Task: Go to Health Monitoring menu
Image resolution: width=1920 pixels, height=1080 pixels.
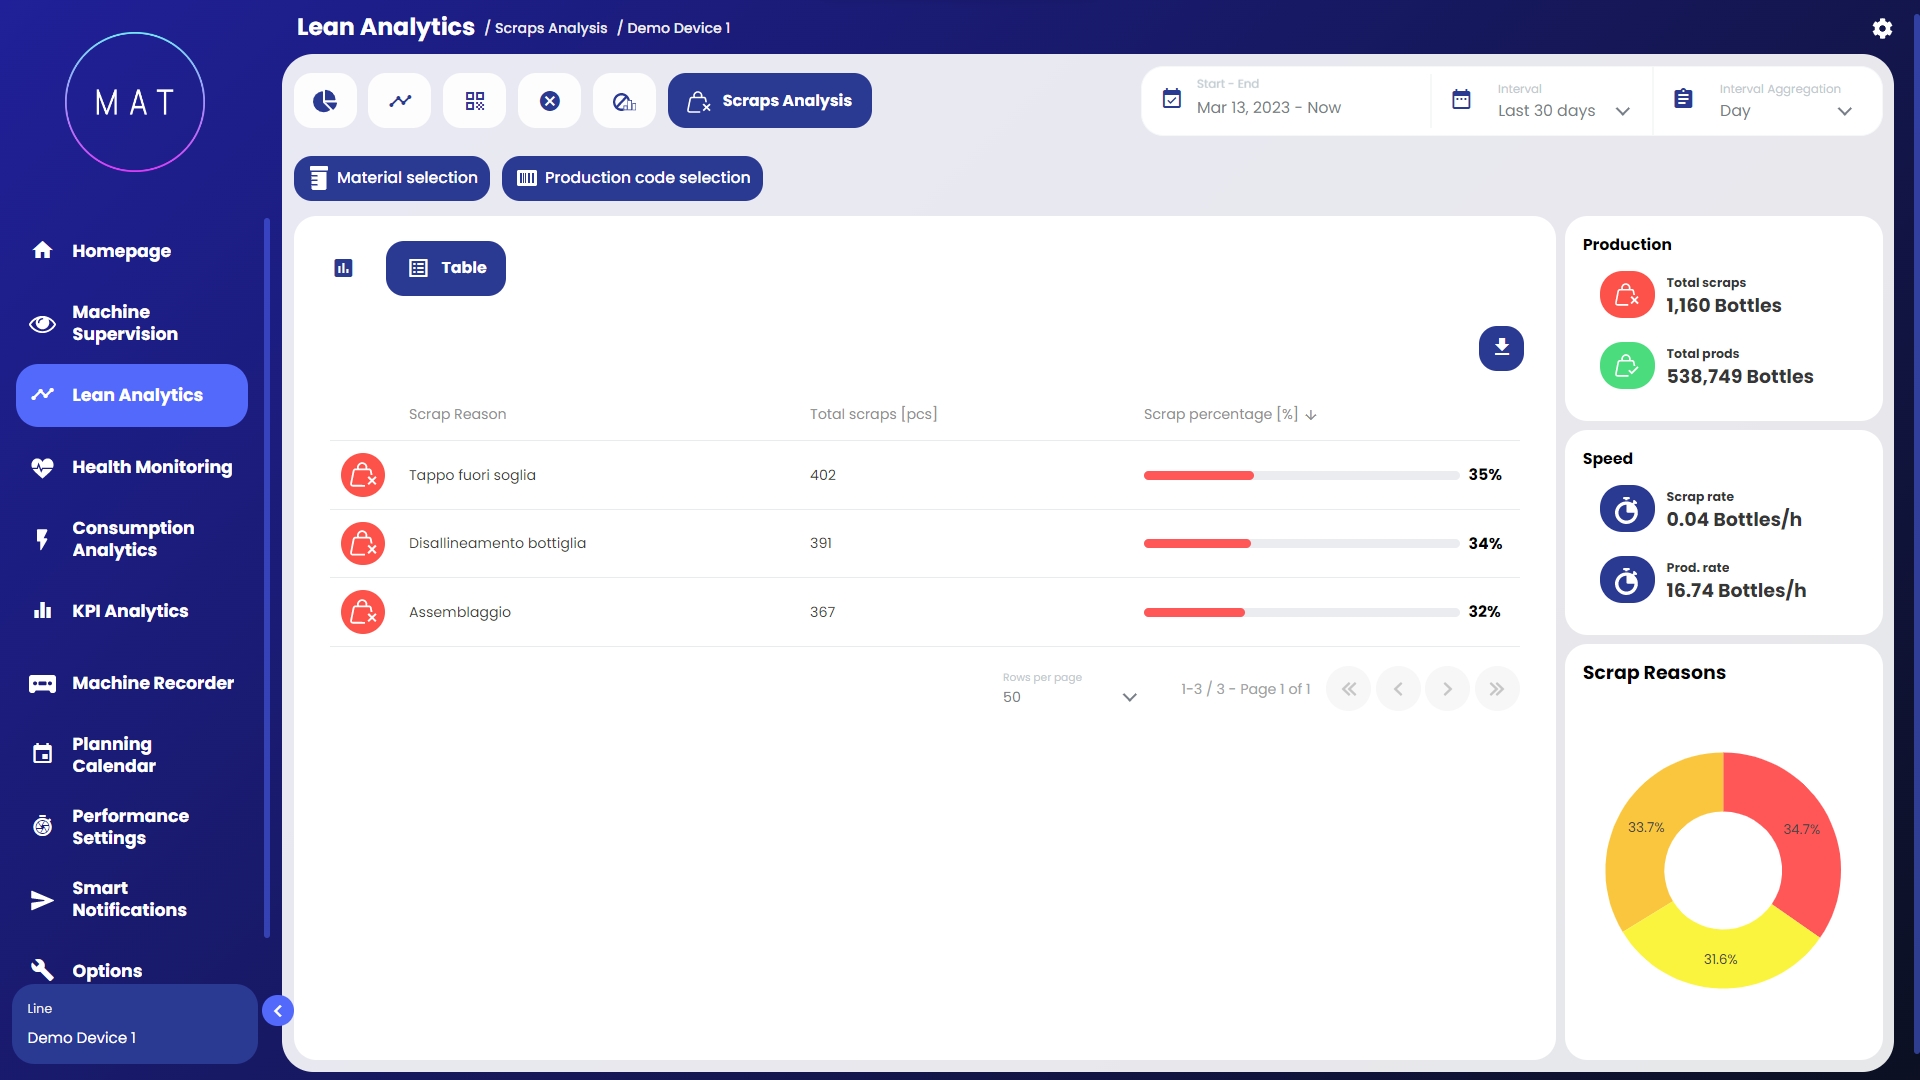Action: point(151,467)
